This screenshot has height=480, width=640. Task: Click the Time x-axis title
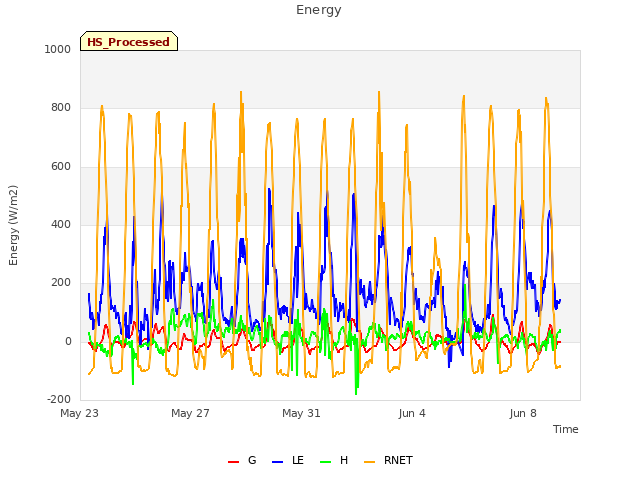(566, 429)
